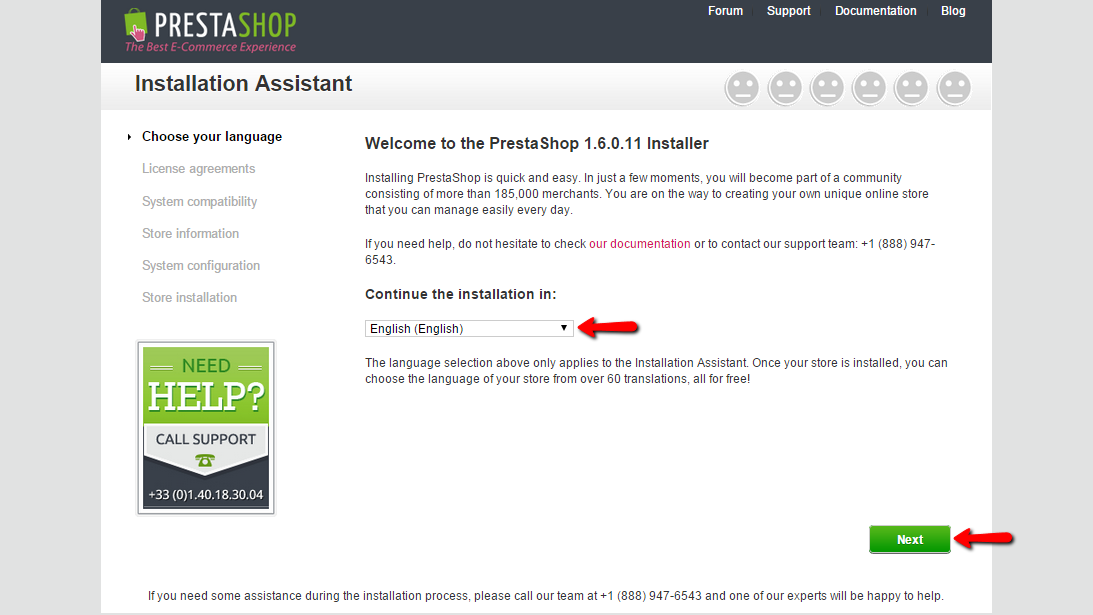Viewport: 1093px width, 615px height.
Task: Click the dropdown arrow beside English (English)
Action: [x=564, y=328]
